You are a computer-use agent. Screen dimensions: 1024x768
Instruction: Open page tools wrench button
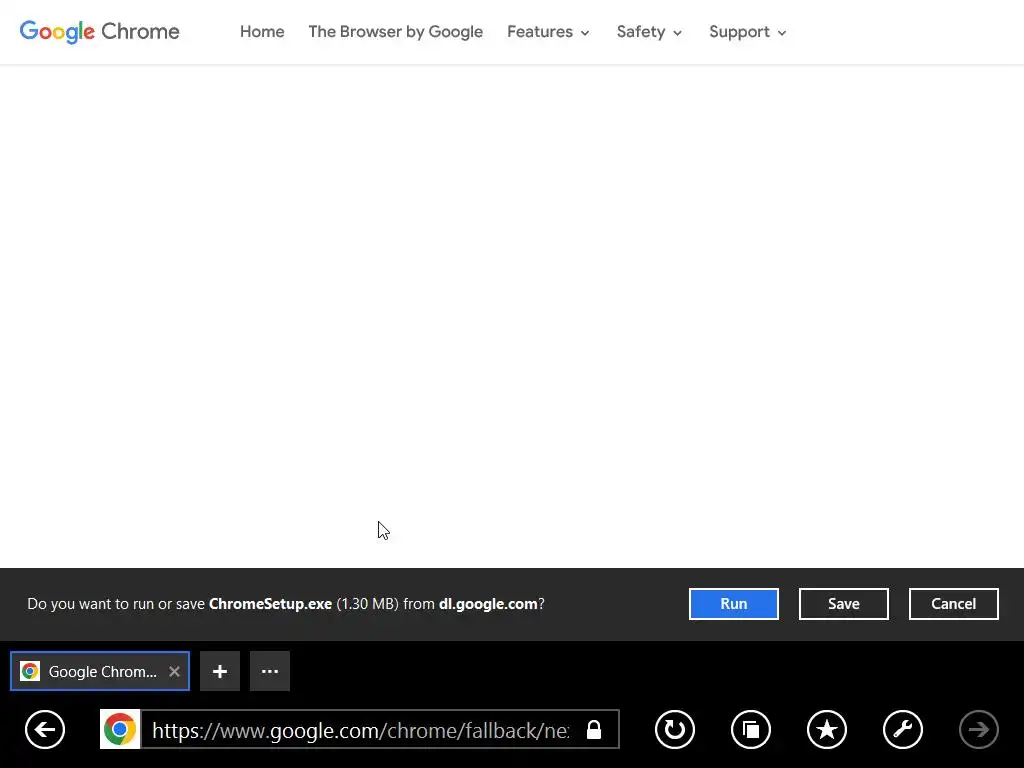[903, 729]
